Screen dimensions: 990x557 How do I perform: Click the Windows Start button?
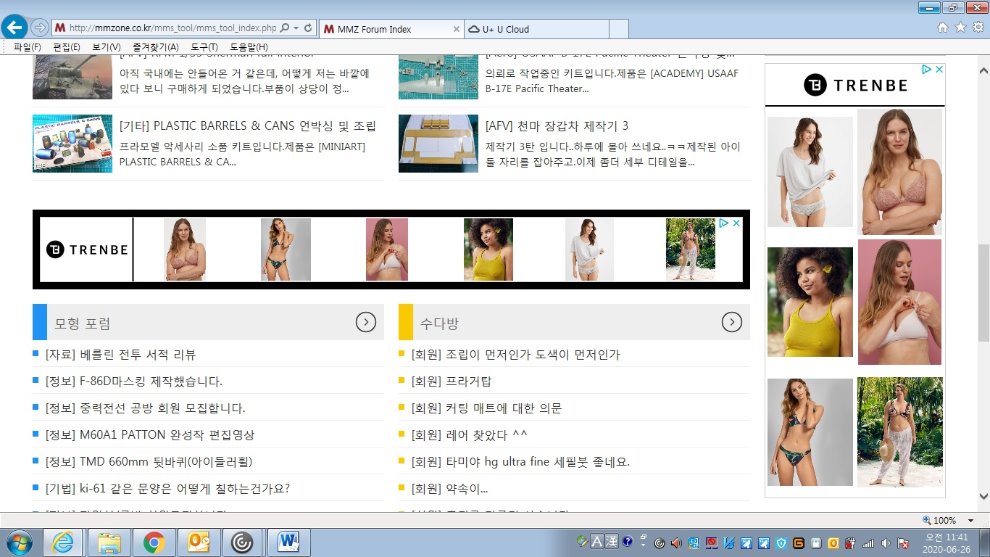pos(18,542)
